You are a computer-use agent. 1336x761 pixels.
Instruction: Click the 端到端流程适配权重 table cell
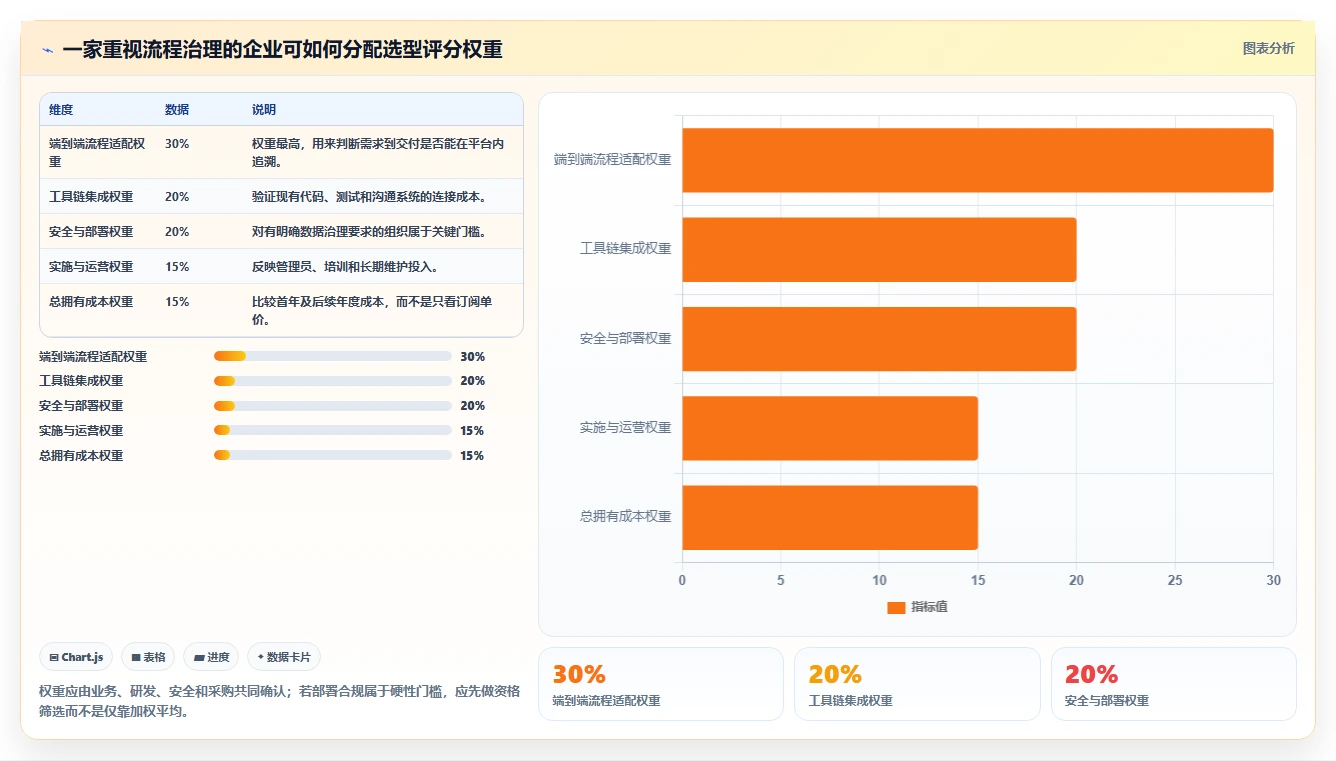(x=97, y=152)
